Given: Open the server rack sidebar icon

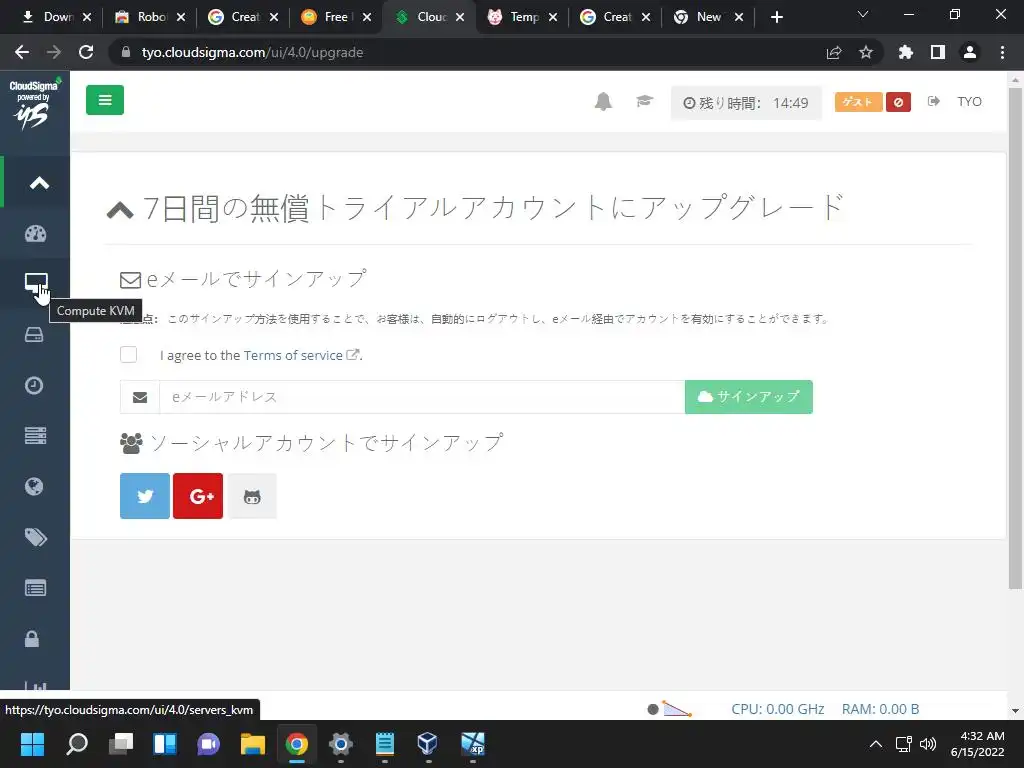Looking at the screenshot, I should (x=35, y=436).
